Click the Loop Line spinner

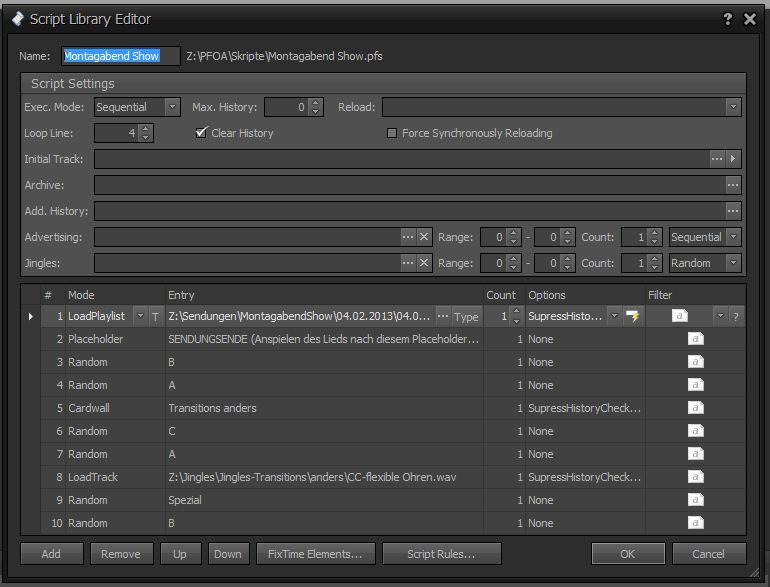(145, 133)
